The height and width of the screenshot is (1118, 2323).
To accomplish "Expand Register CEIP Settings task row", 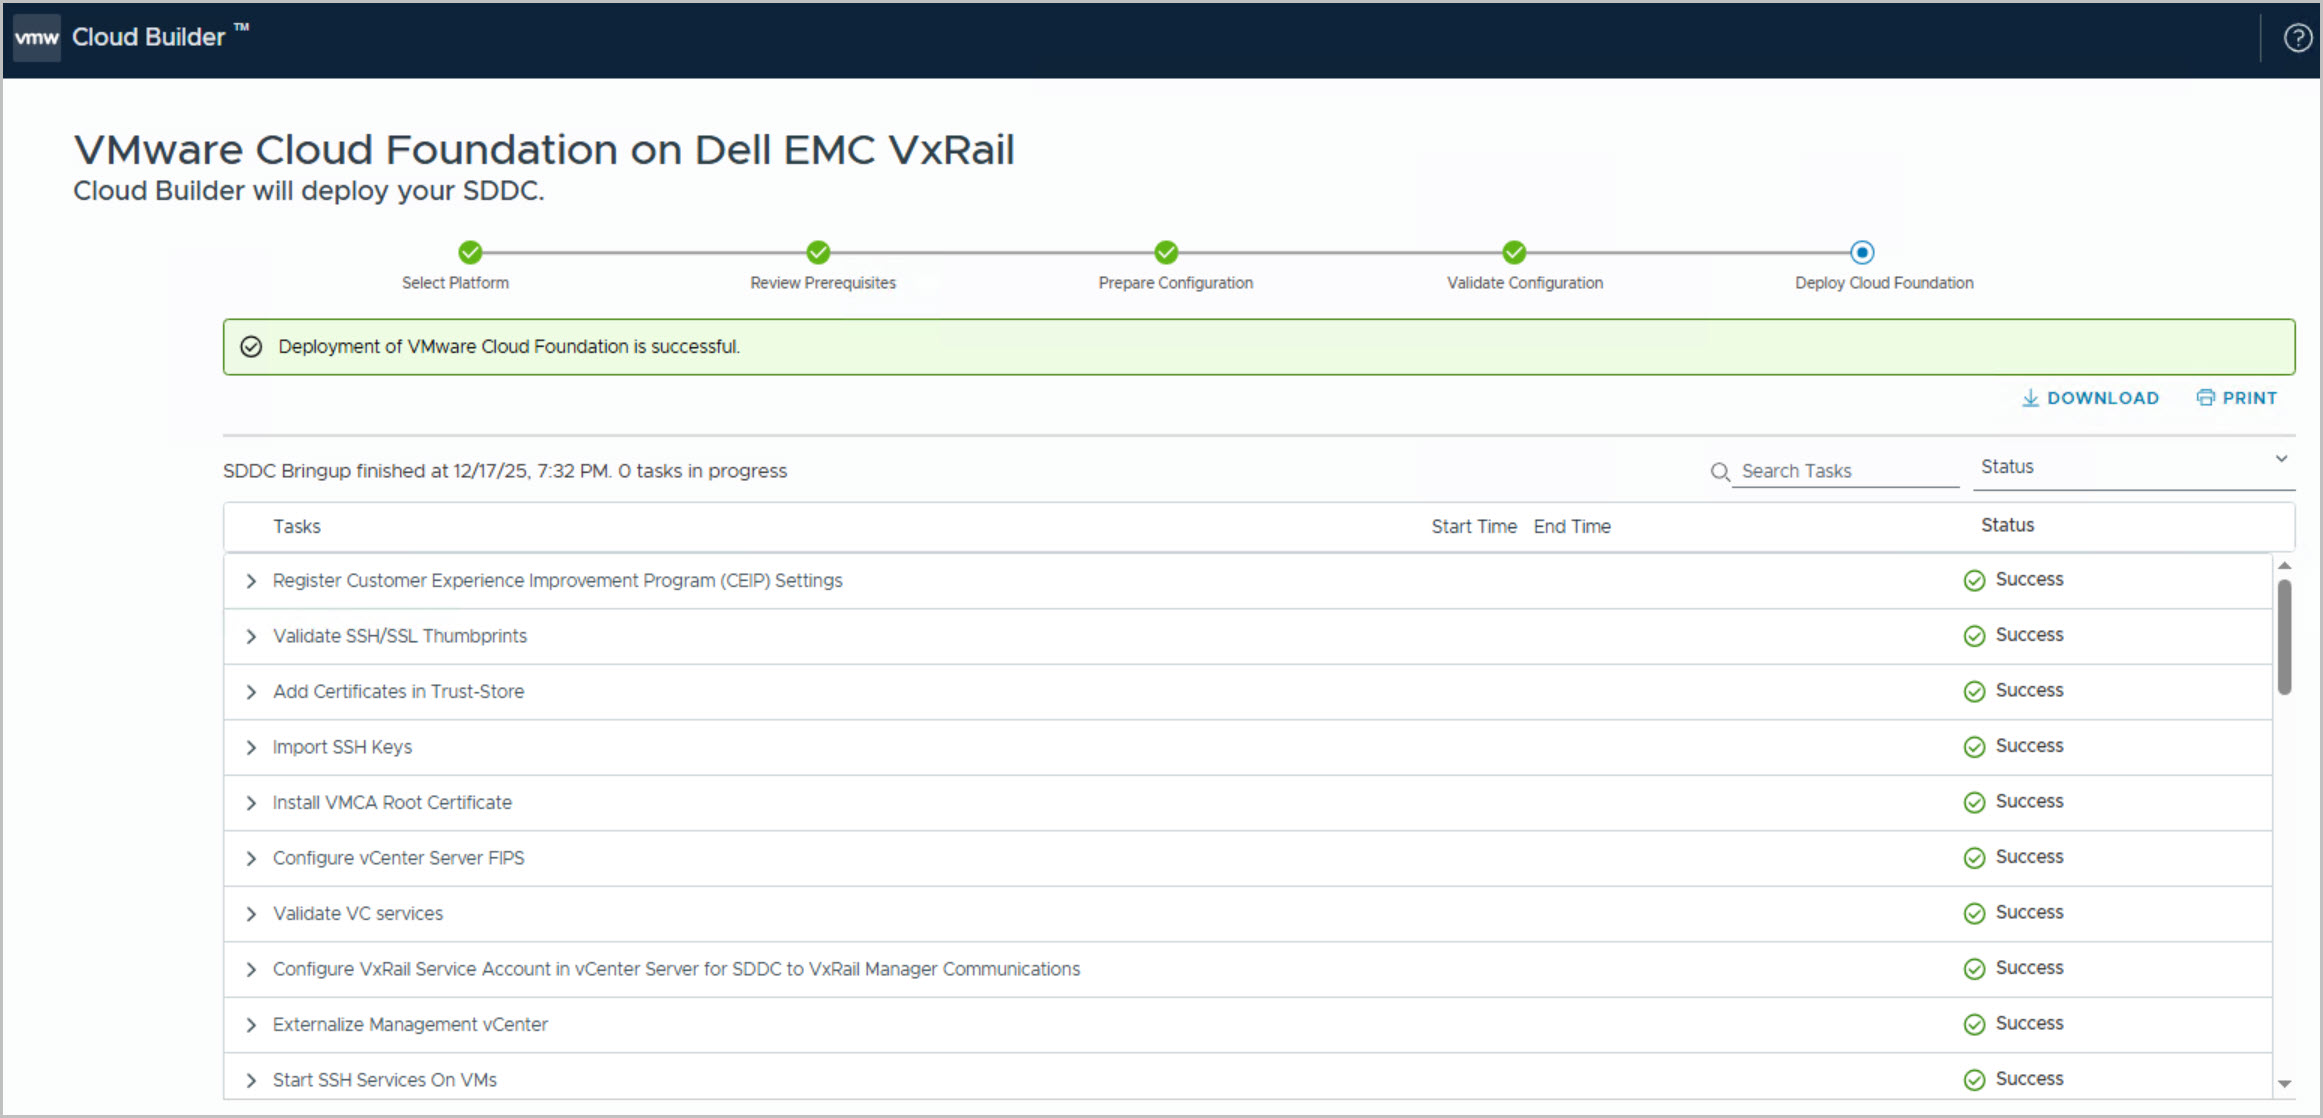I will [251, 581].
